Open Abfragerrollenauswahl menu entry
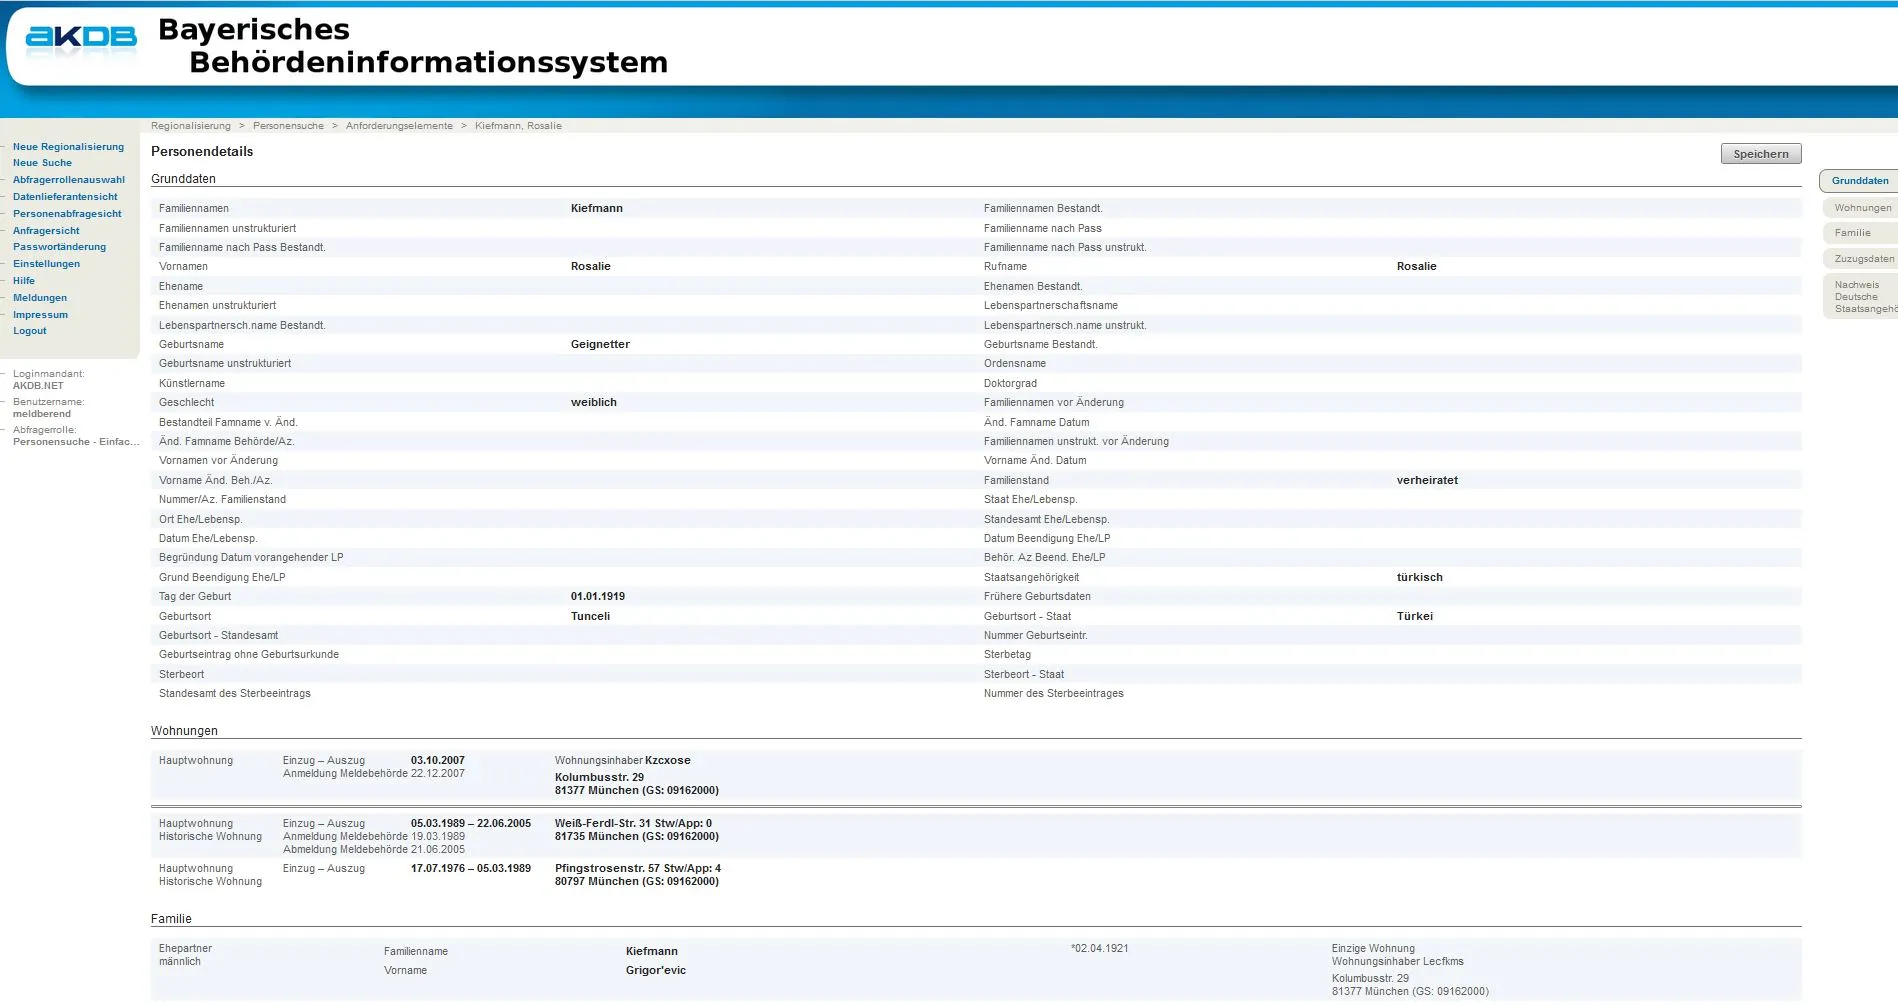The height and width of the screenshot is (1005, 1898). click(x=68, y=180)
